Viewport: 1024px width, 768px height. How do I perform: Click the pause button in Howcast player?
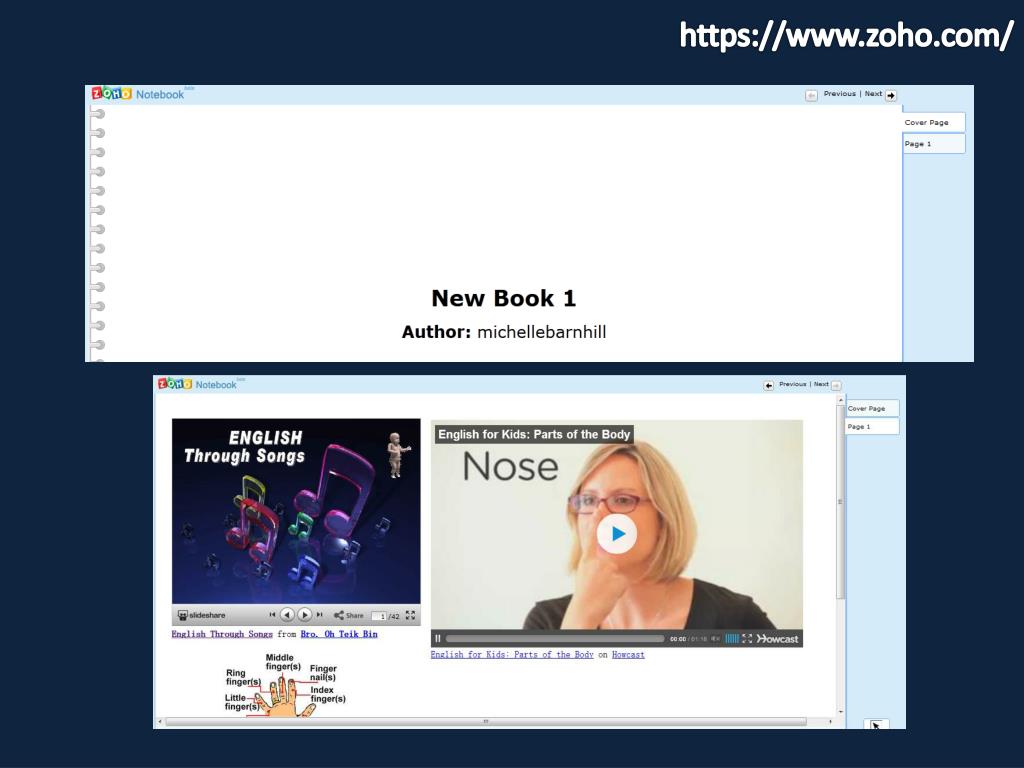(438, 639)
